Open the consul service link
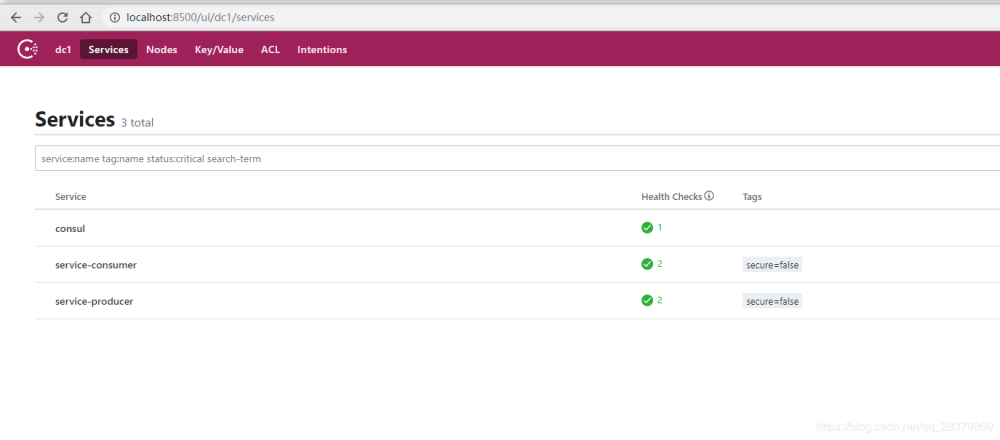 (x=70, y=228)
